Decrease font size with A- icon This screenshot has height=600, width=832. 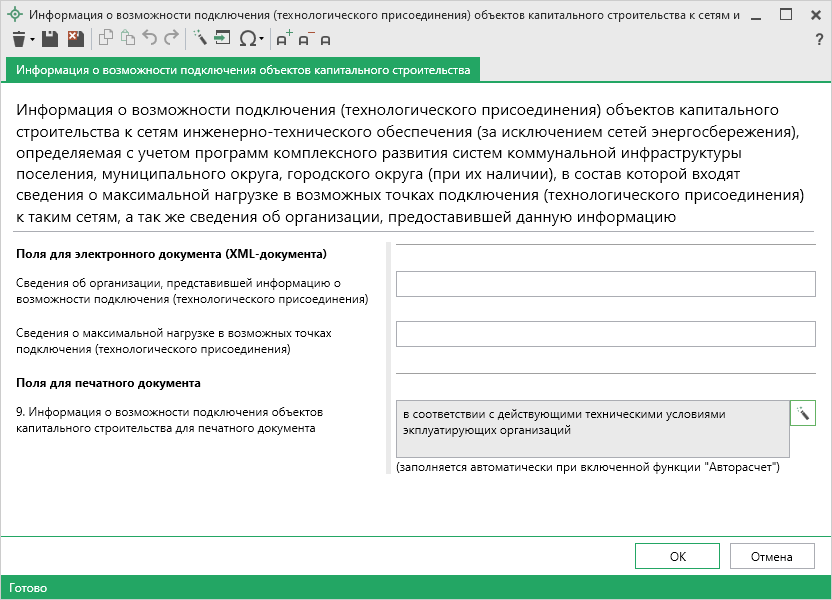click(x=305, y=39)
